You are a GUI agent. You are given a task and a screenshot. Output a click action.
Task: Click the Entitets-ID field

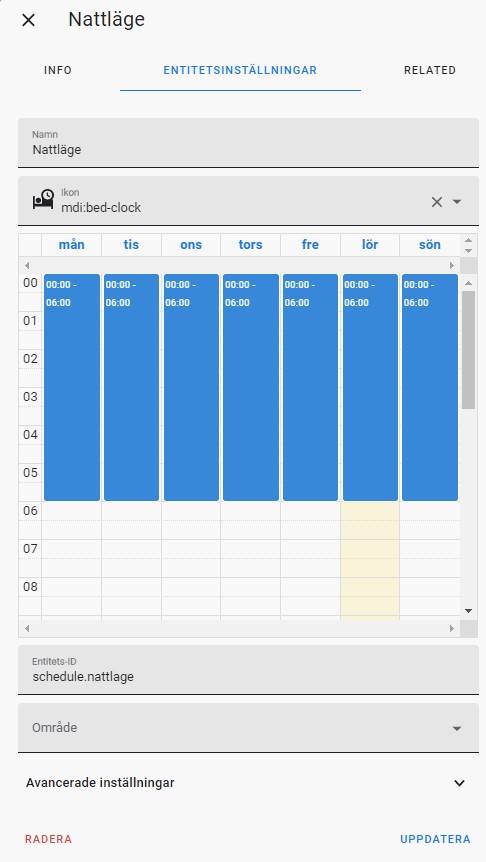(x=248, y=670)
